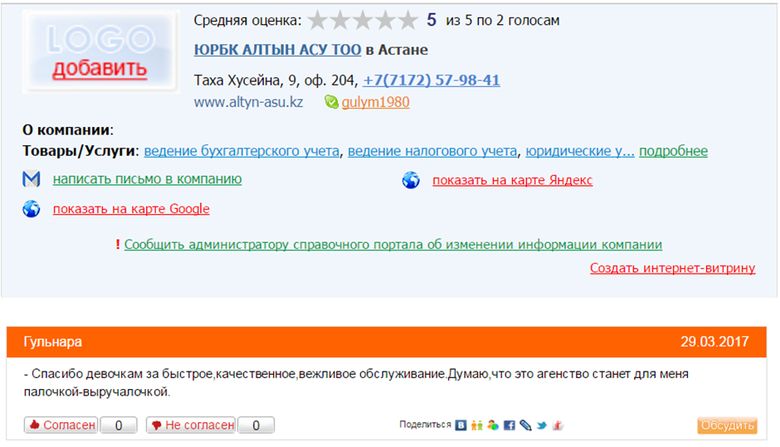Viewport: 780px width, 447px height.
Task: Click the review date 29.03.2017
Action: click(714, 342)
